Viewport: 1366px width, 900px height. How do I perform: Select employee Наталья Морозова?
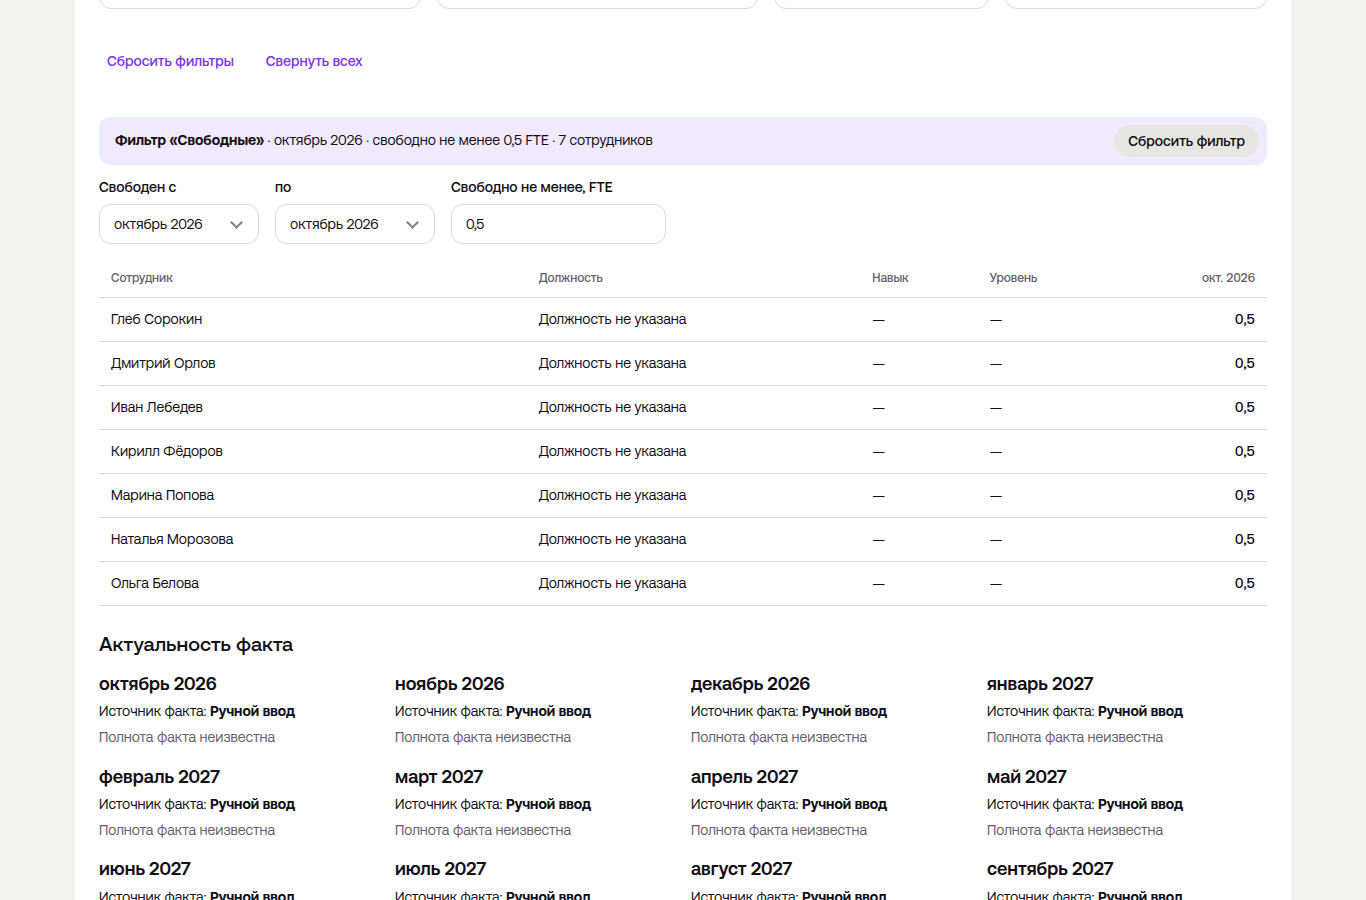click(172, 540)
